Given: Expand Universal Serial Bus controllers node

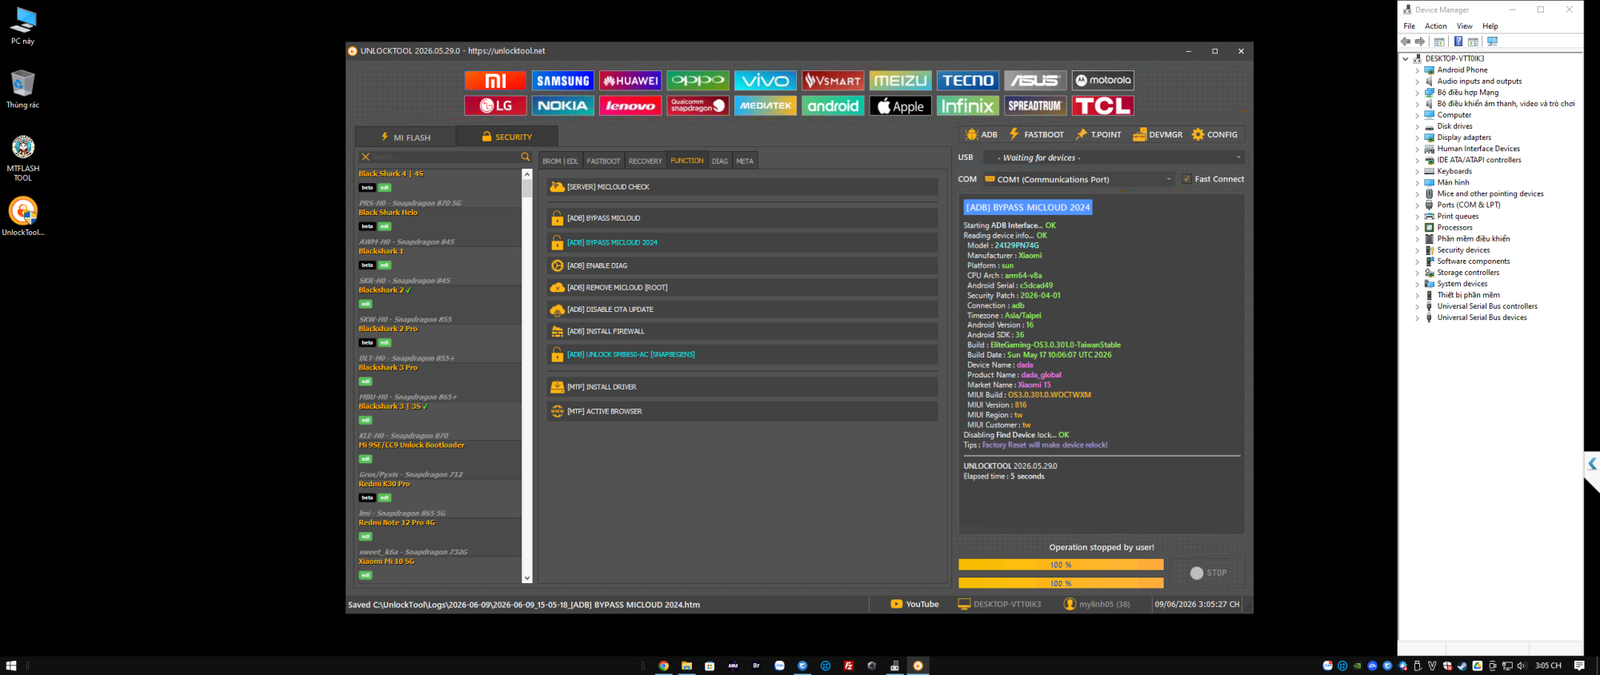Looking at the screenshot, I should click(1417, 306).
